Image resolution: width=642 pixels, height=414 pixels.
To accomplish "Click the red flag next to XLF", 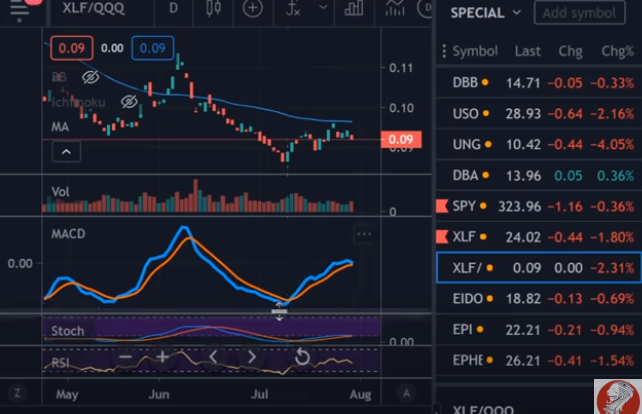I will 442,236.
